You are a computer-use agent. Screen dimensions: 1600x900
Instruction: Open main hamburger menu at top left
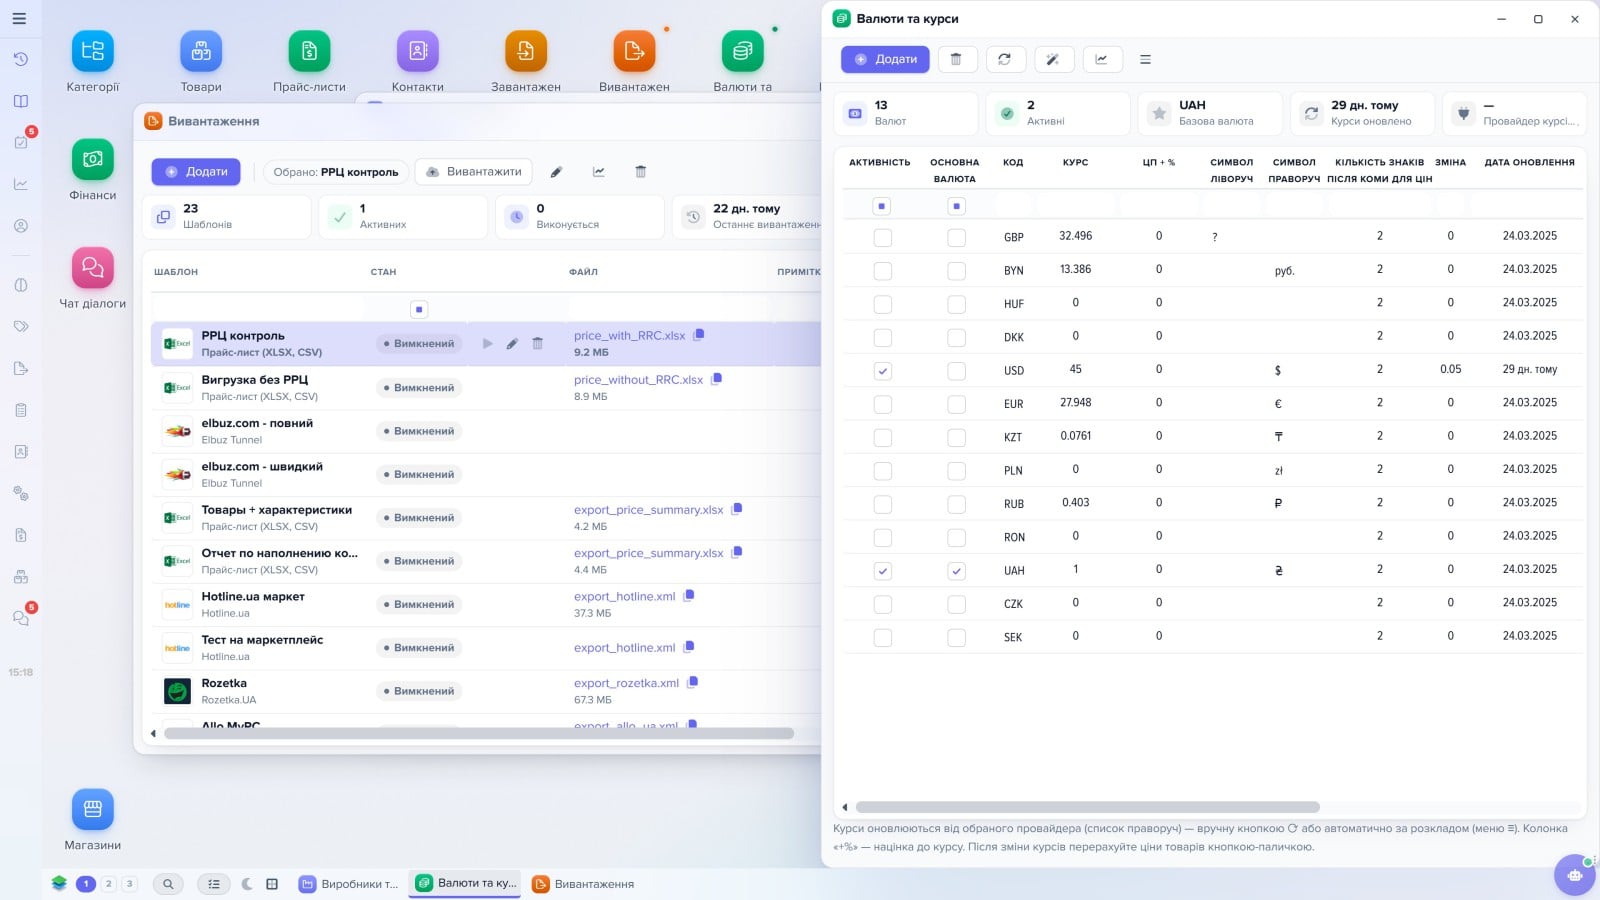pyautogui.click(x=19, y=19)
